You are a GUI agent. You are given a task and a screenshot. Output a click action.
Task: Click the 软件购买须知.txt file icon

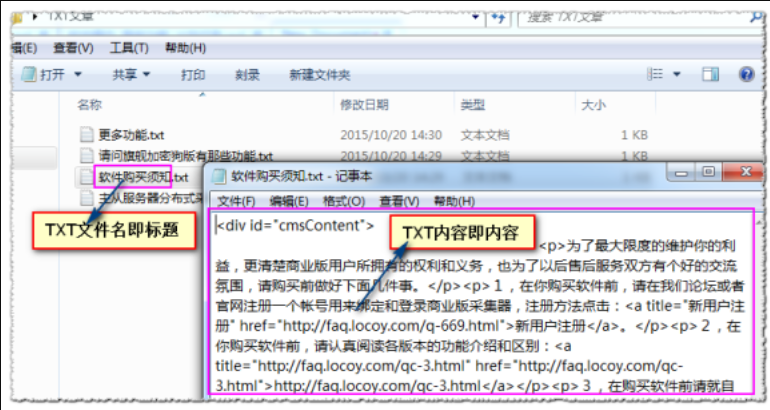(87, 177)
